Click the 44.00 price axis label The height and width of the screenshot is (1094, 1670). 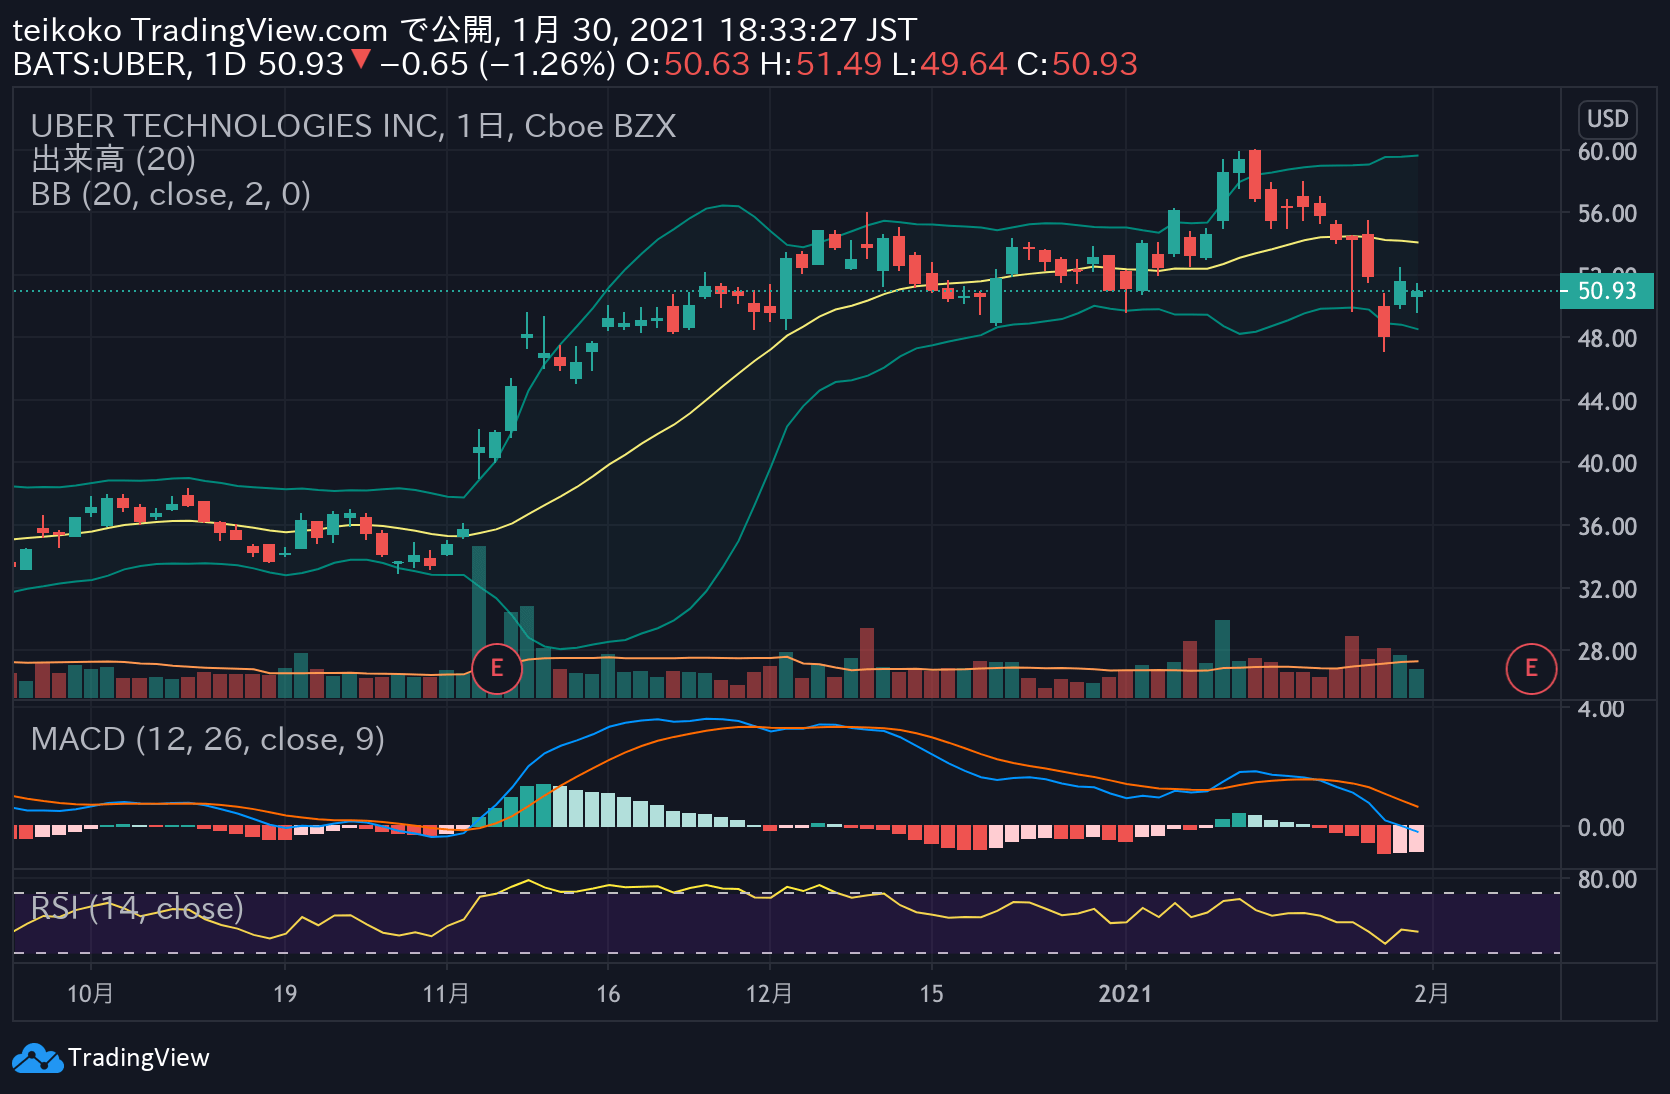click(1607, 401)
